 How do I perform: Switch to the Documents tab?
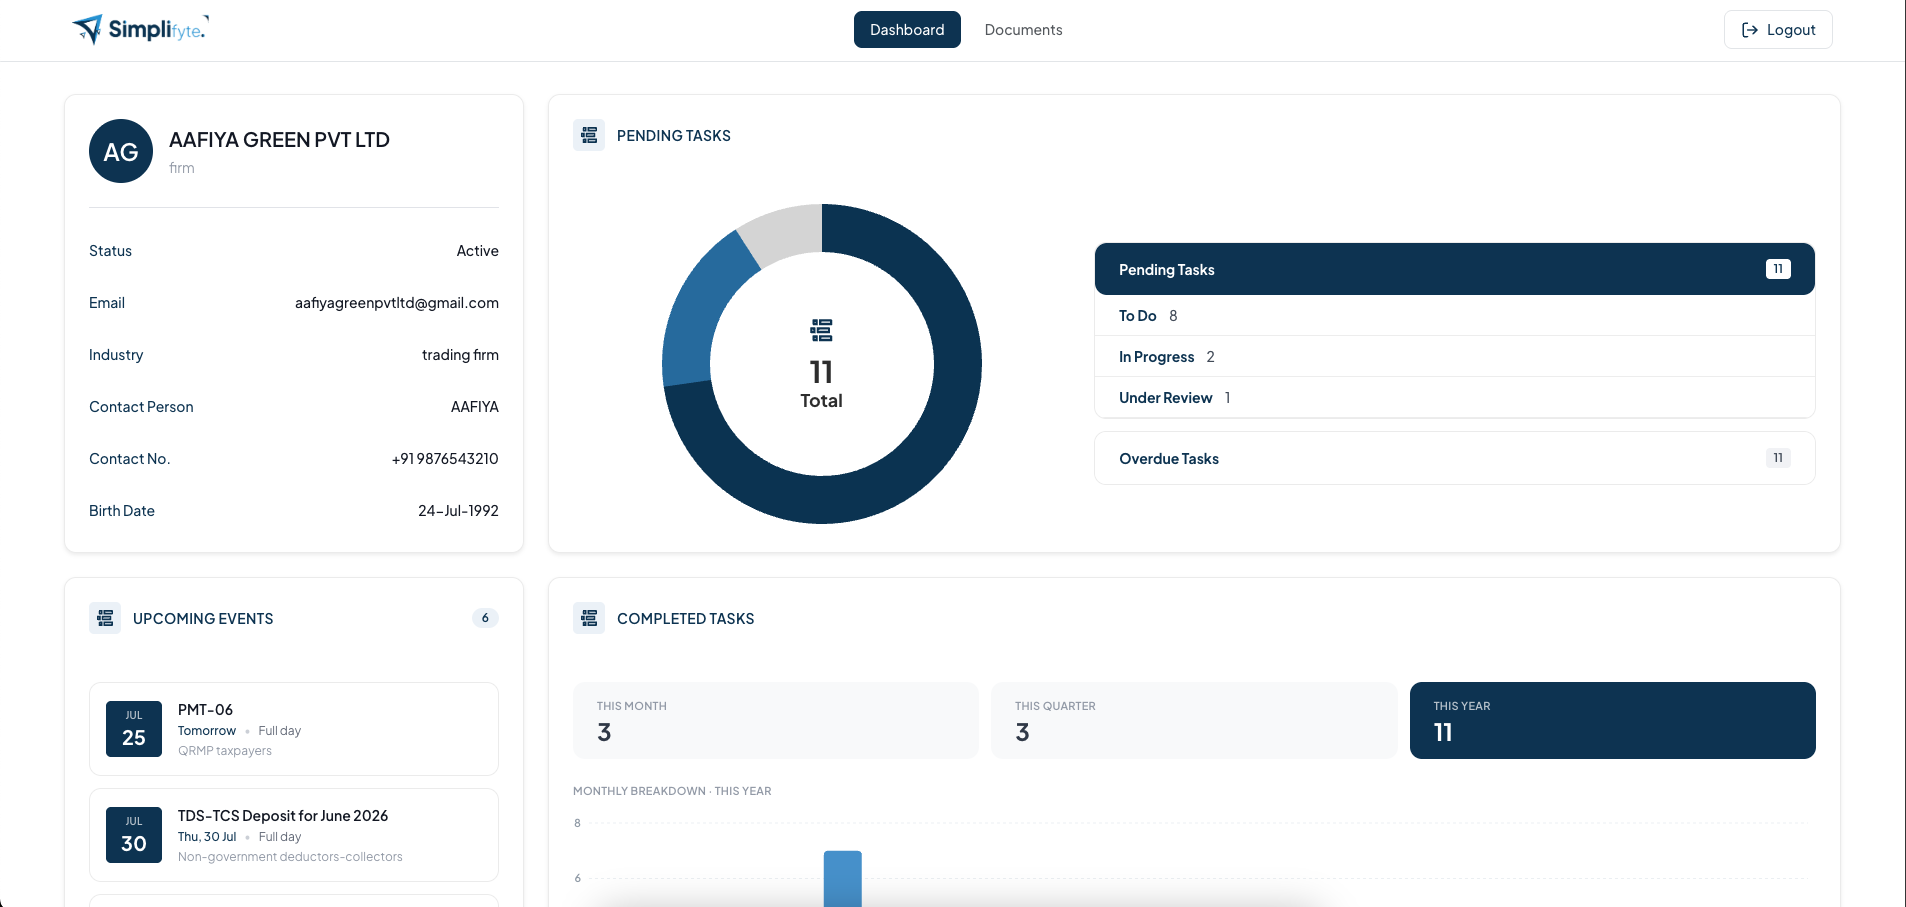1023,30
